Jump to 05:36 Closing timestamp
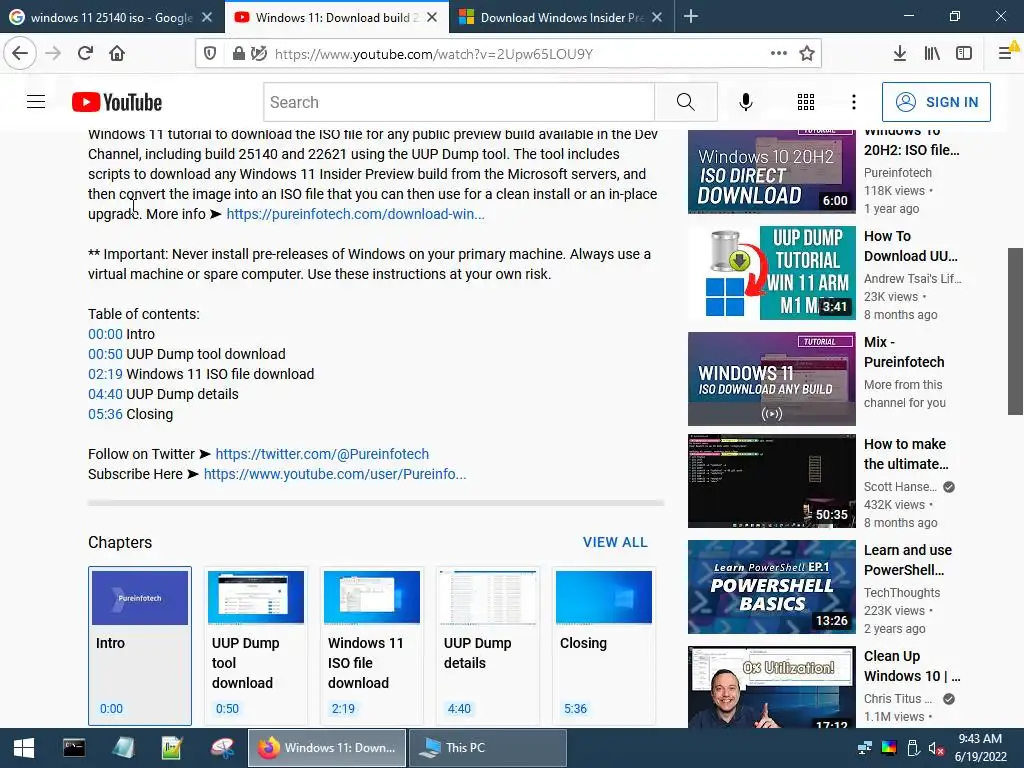The height and width of the screenshot is (768, 1024). click(x=105, y=414)
